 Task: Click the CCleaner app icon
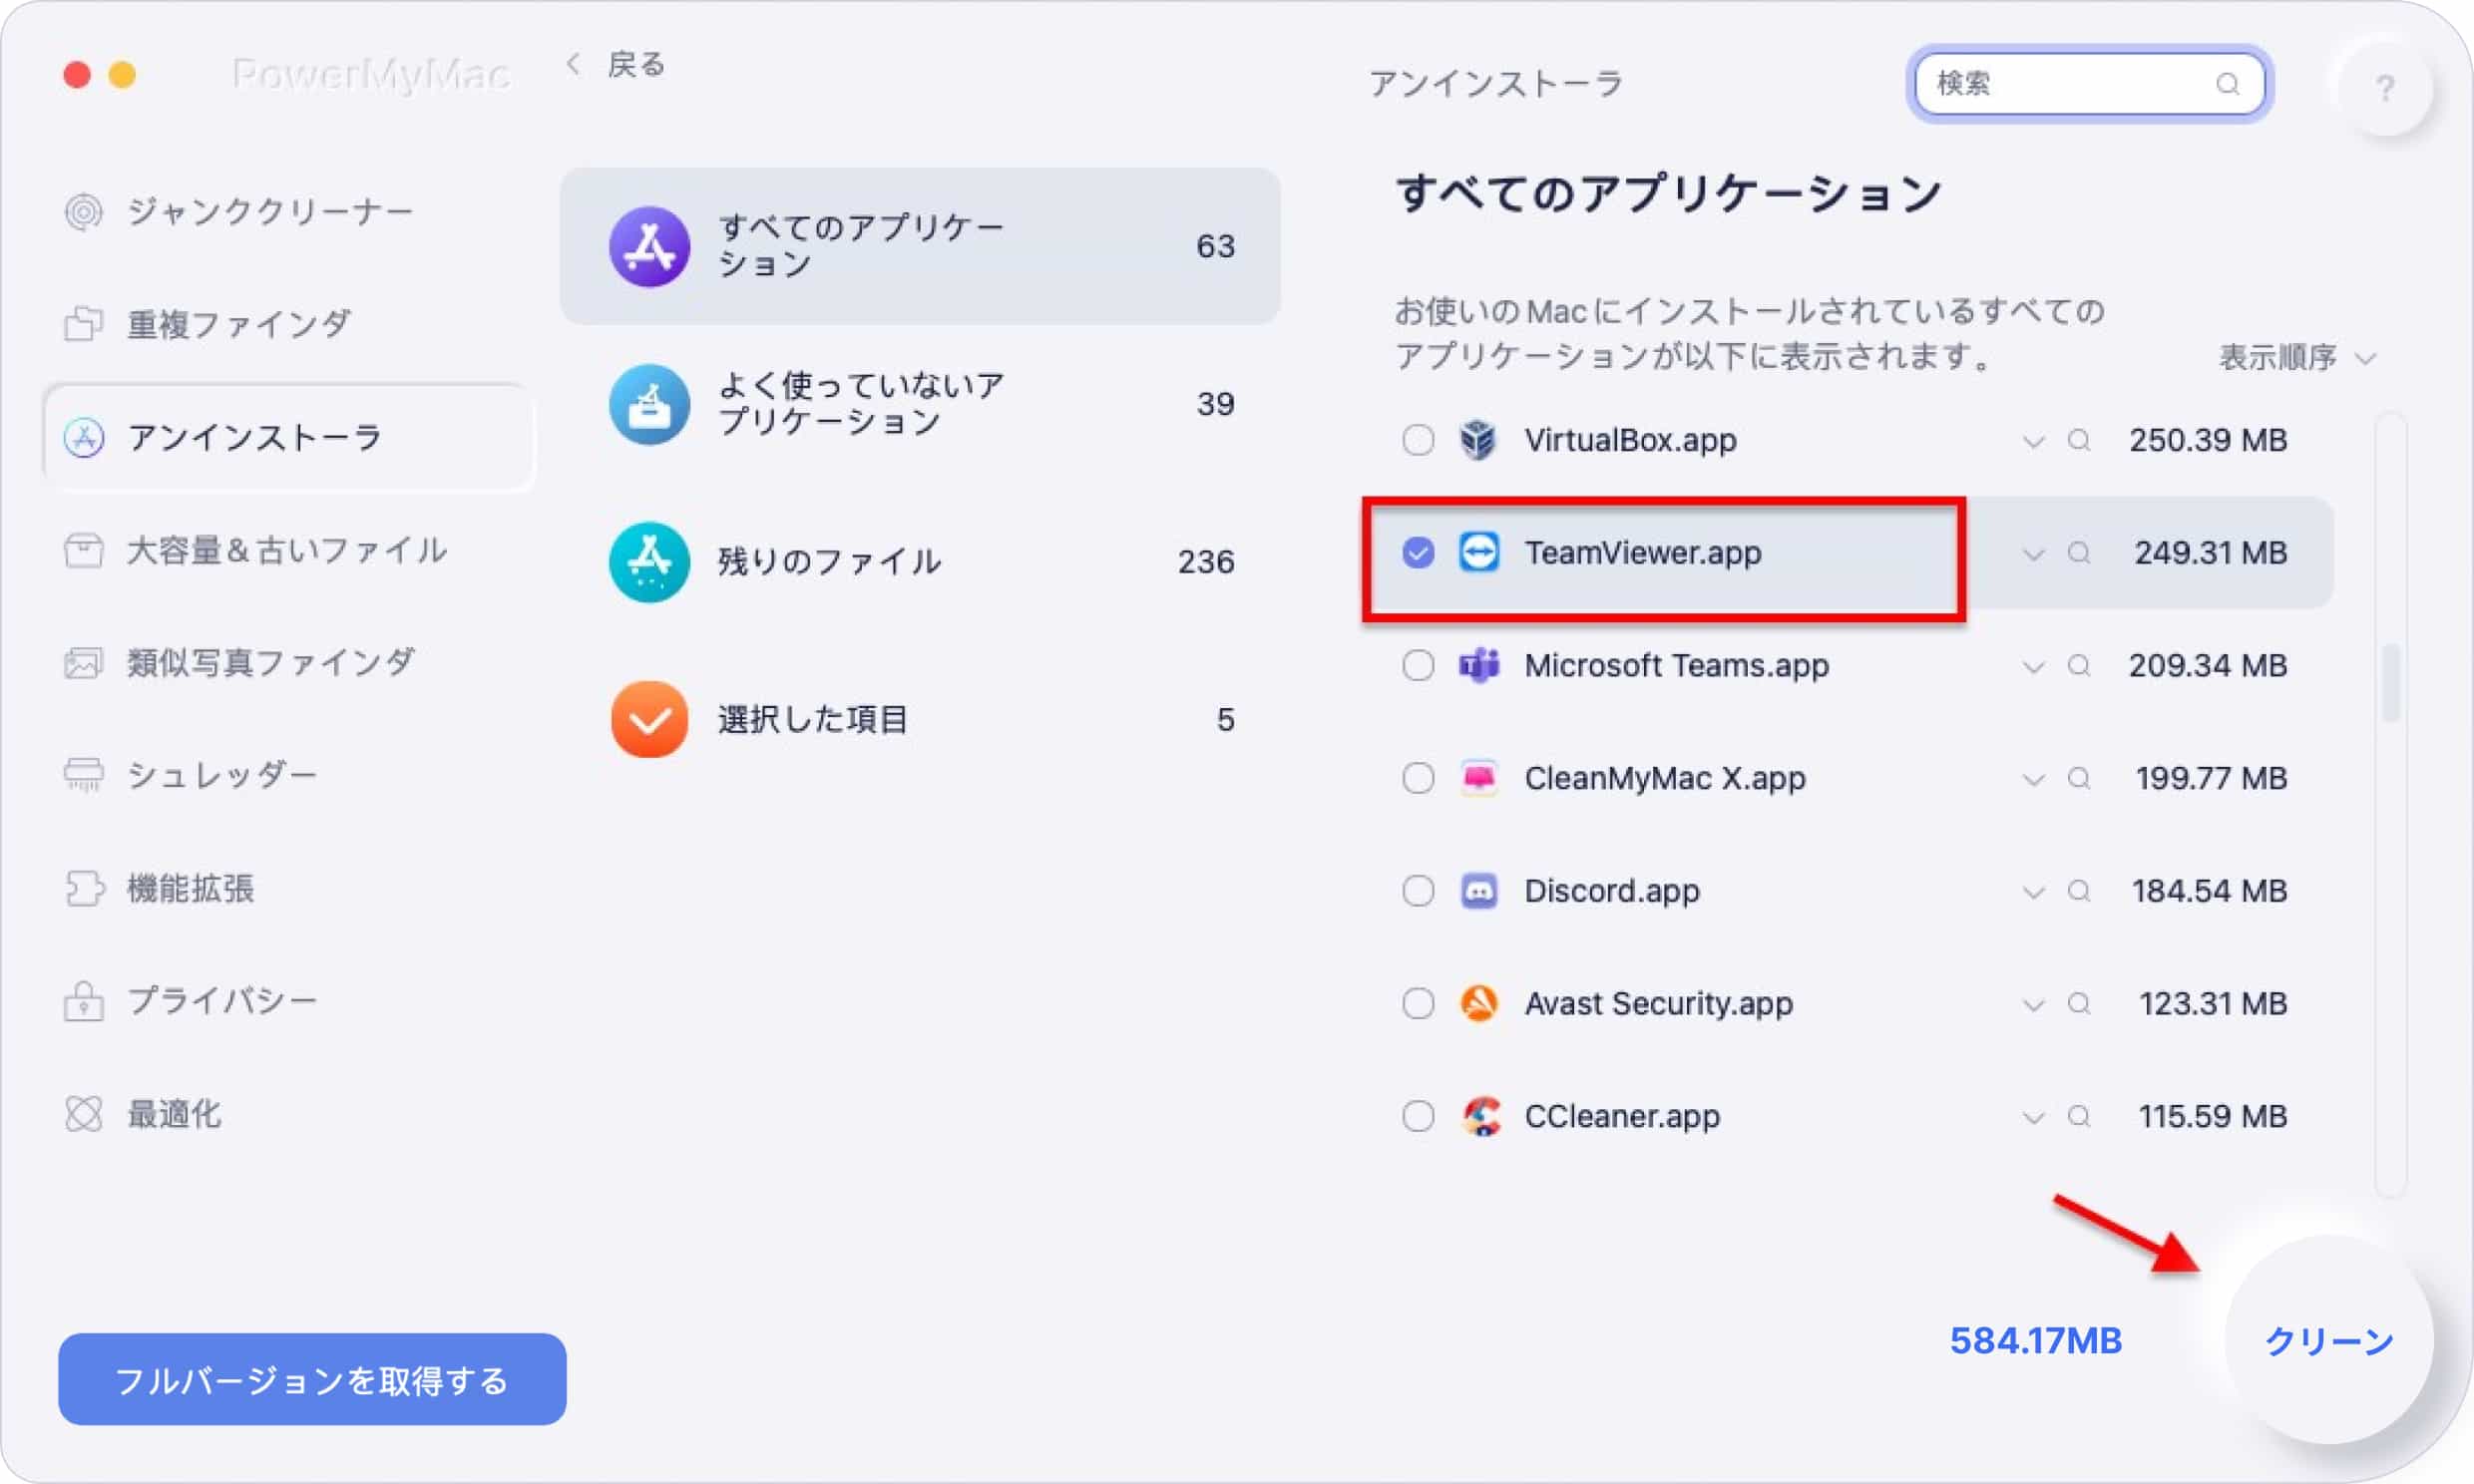[1480, 1116]
